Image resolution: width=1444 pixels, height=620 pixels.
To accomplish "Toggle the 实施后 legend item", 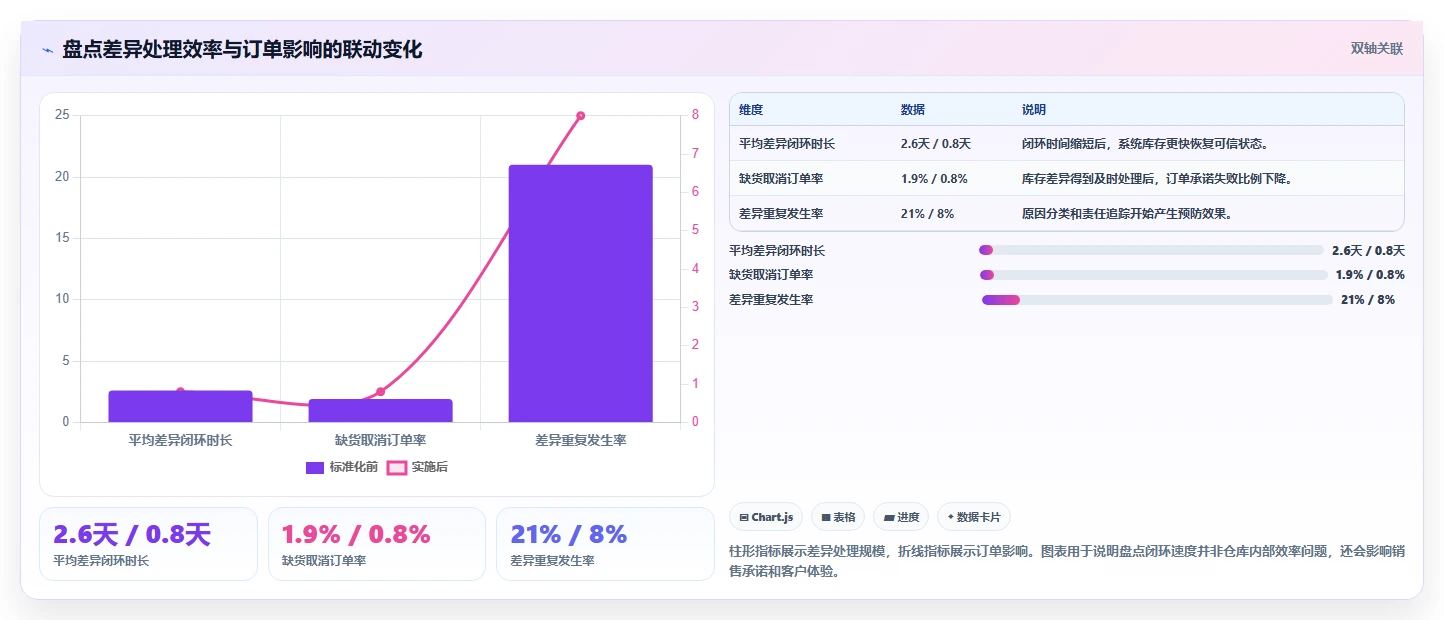I will 417,467.
